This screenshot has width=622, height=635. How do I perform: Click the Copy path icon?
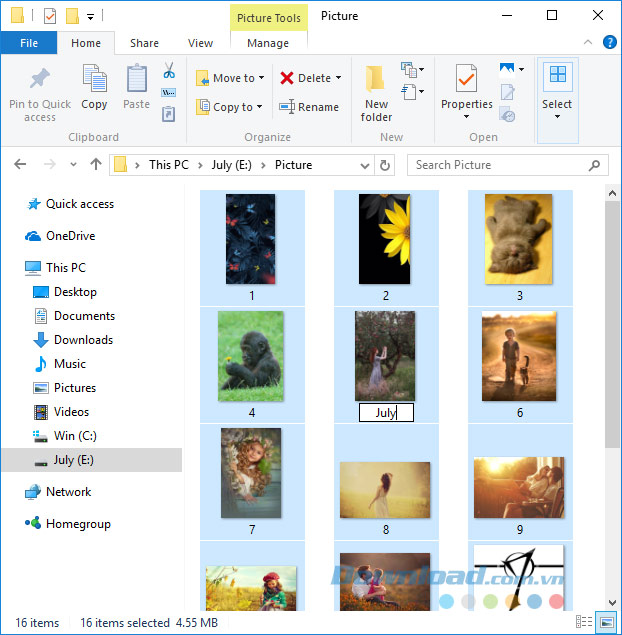click(x=168, y=92)
